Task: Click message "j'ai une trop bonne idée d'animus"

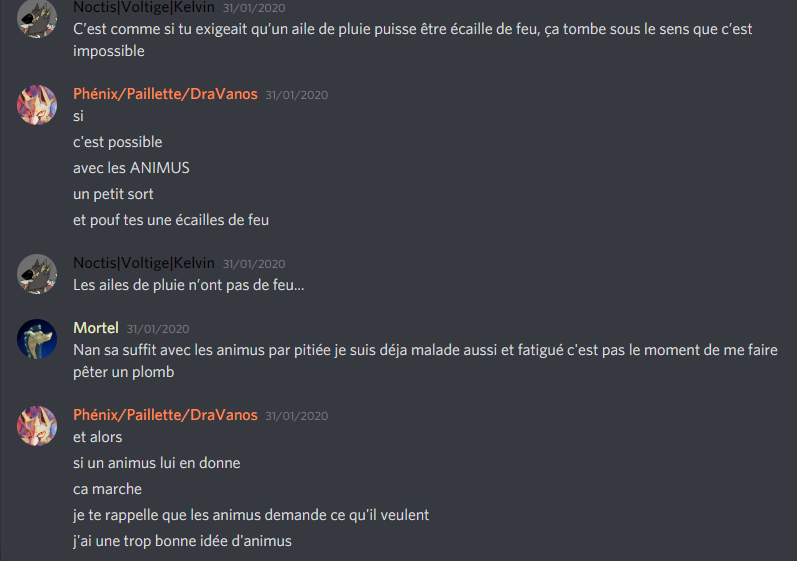Action: pos(182,541)
